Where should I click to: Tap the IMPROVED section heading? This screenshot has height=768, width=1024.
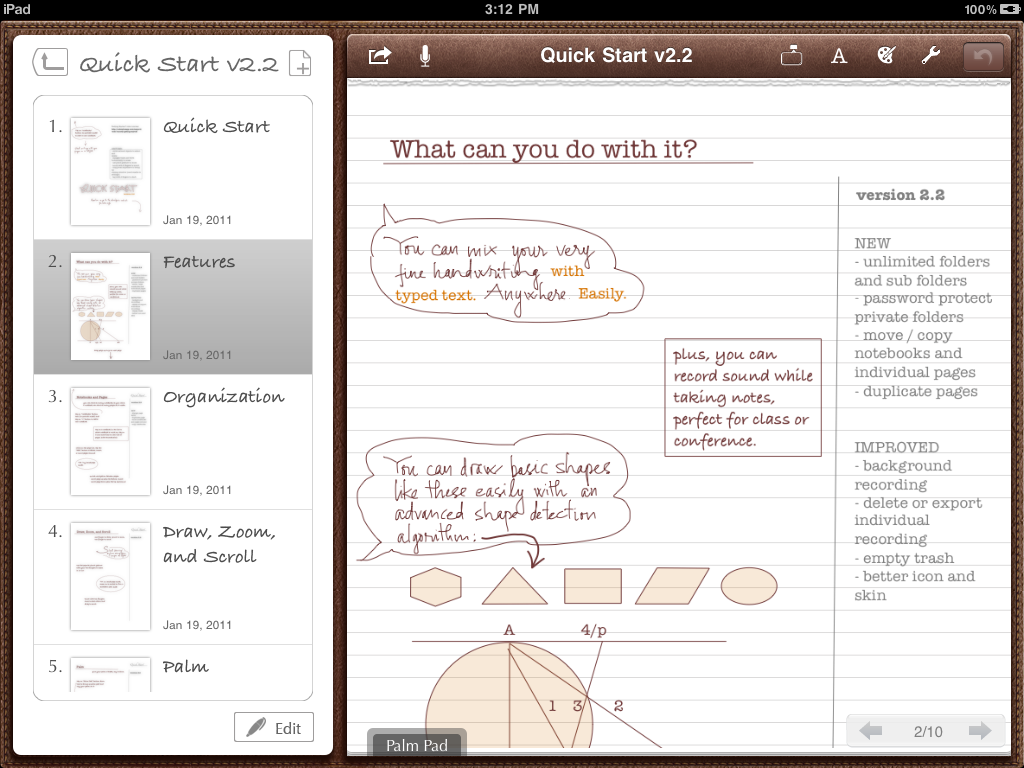[x=897, y=447]
